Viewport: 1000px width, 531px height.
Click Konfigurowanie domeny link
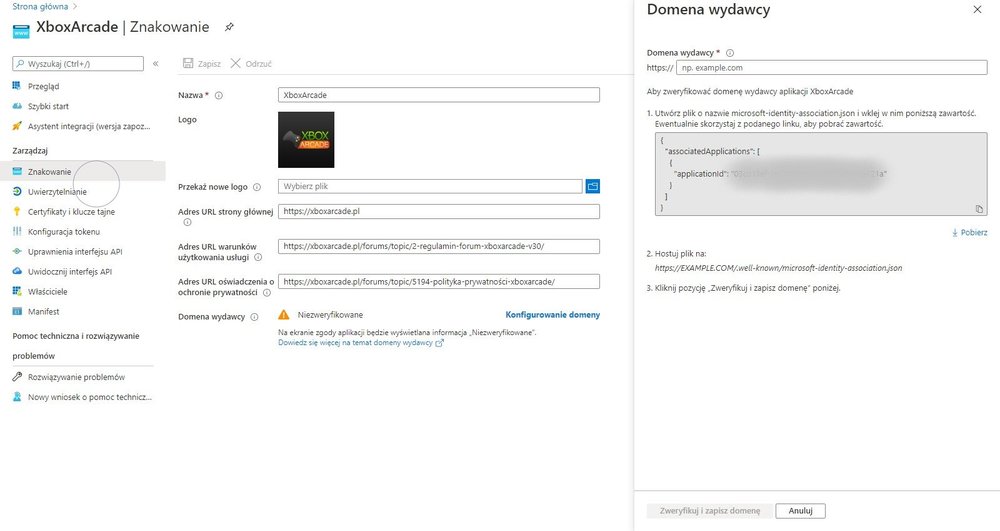point(552,314)
